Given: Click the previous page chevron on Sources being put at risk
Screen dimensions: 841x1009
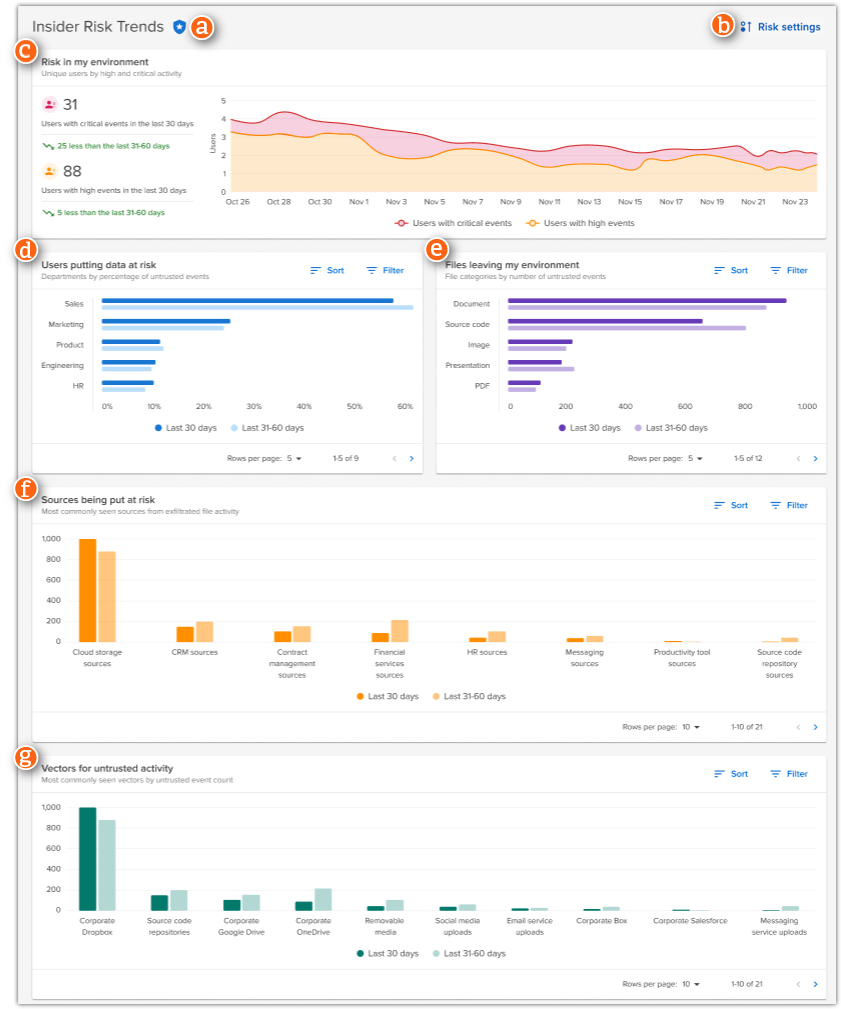Looking at the screenshot, I should coord(797,729).
